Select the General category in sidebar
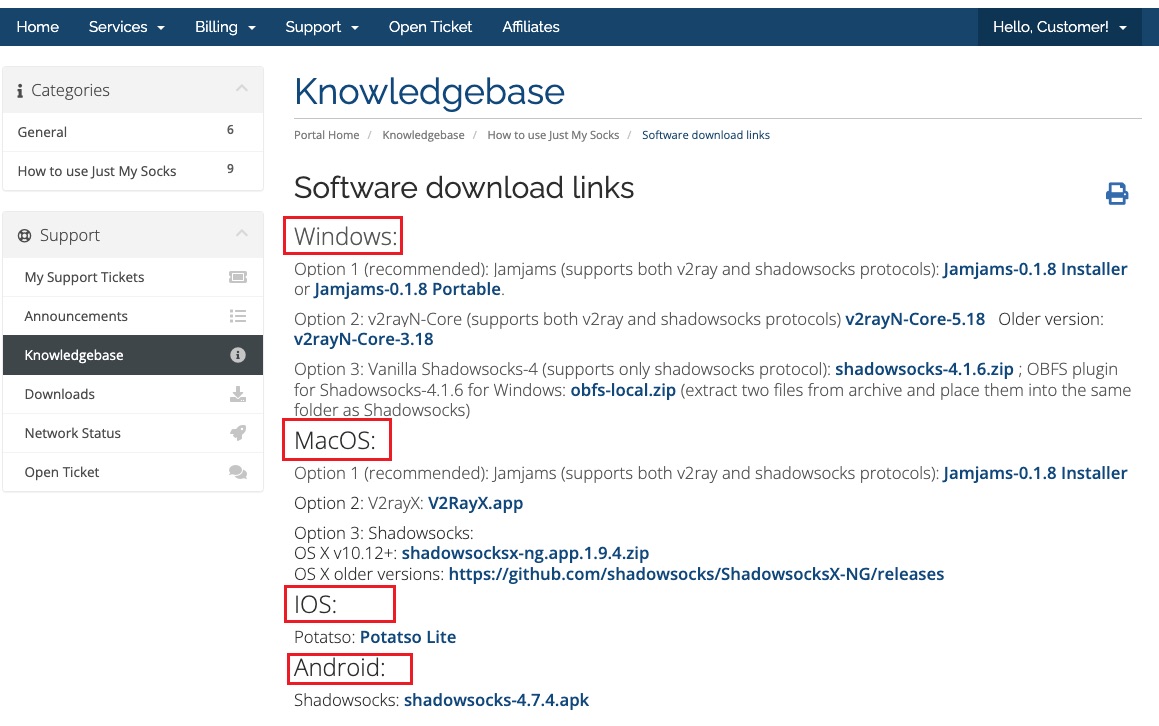This screenshot has width=1159, height=726. [x=42, y=132]
